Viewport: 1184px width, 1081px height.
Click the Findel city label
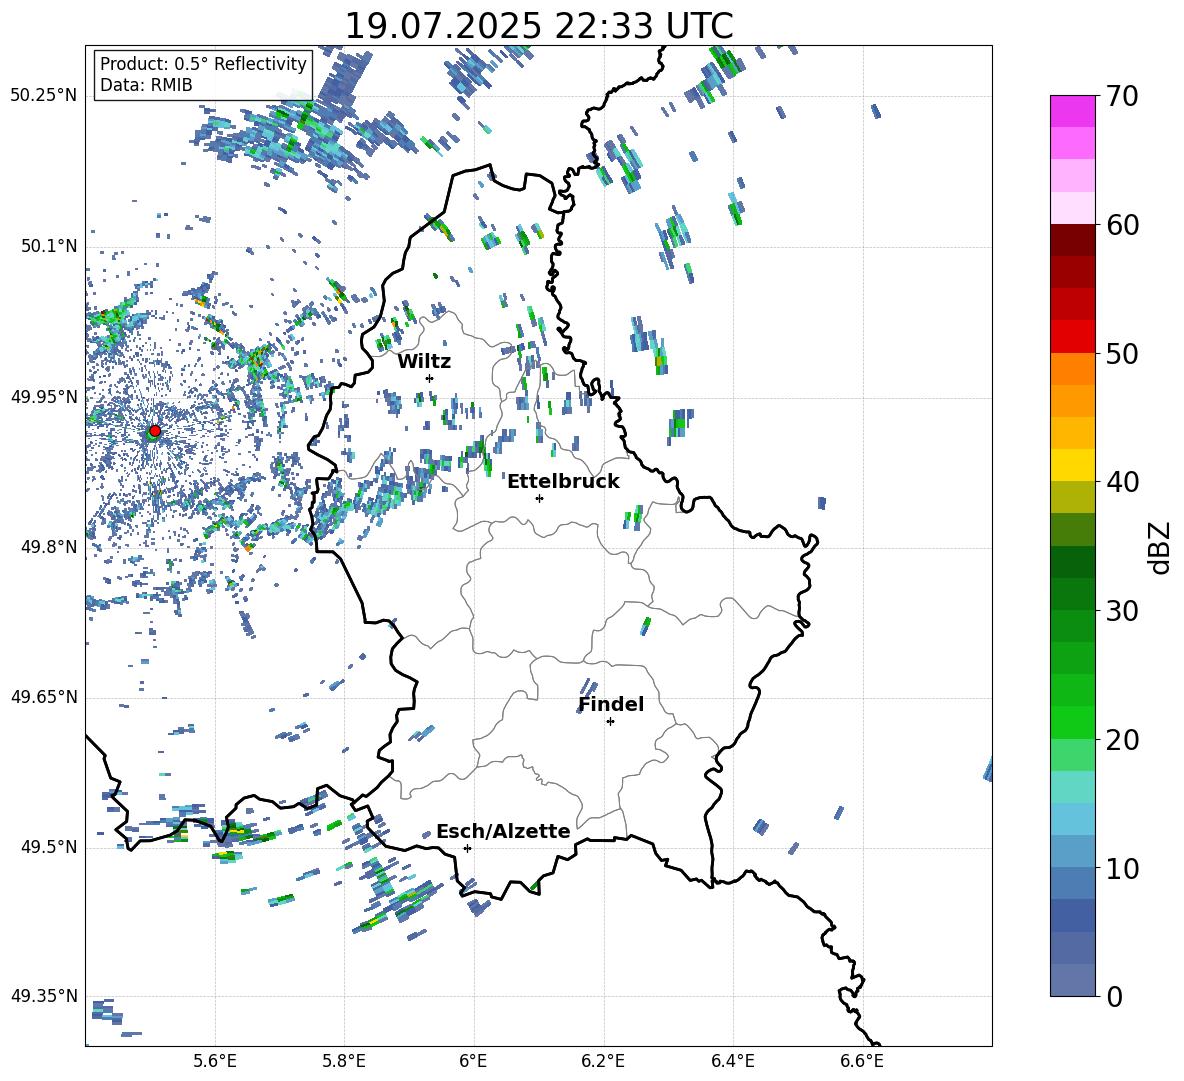611,704
